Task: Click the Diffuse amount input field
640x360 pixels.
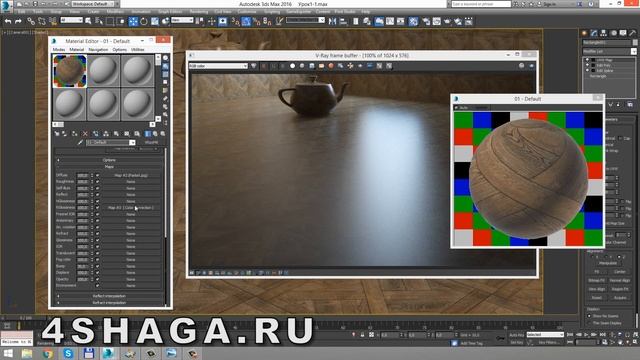Action: tap(83, 175)
